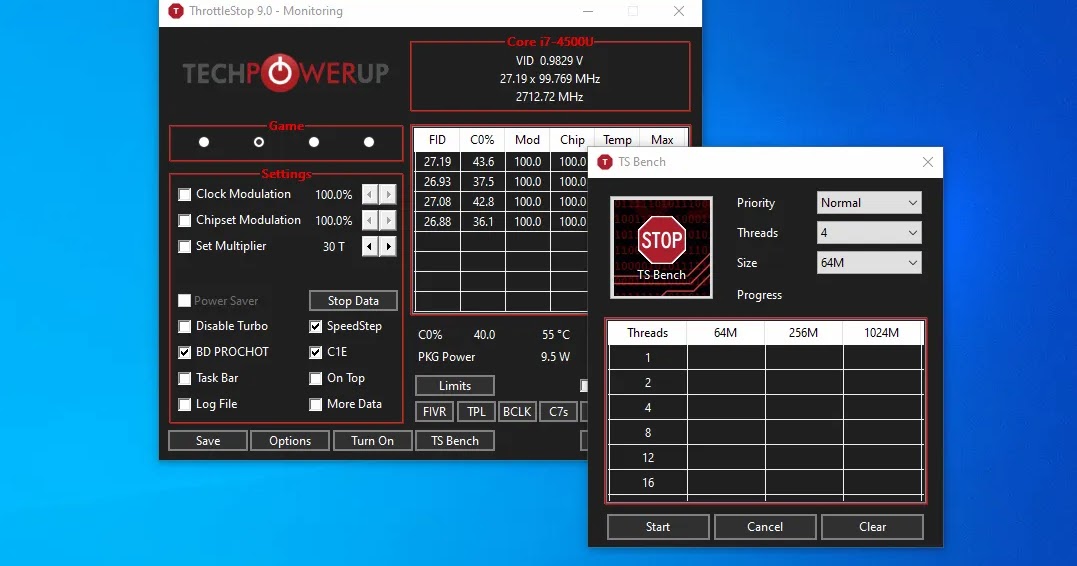Click the C0% column header
Image resolution: width=1077 pixels, height=566 pixels.
pyautogui.click(x=483, y=139)
